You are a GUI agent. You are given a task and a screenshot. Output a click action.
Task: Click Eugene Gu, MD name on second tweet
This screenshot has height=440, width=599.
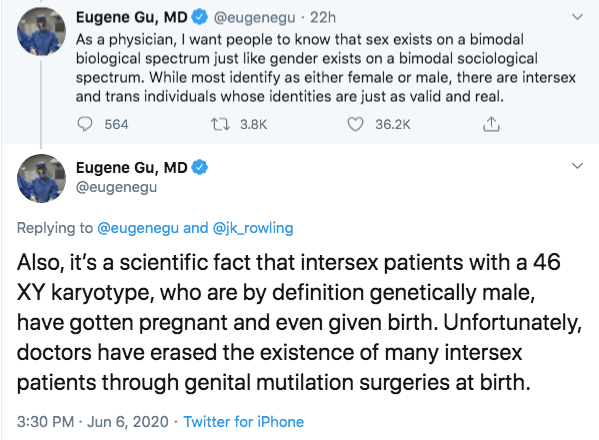pos(131,168)
